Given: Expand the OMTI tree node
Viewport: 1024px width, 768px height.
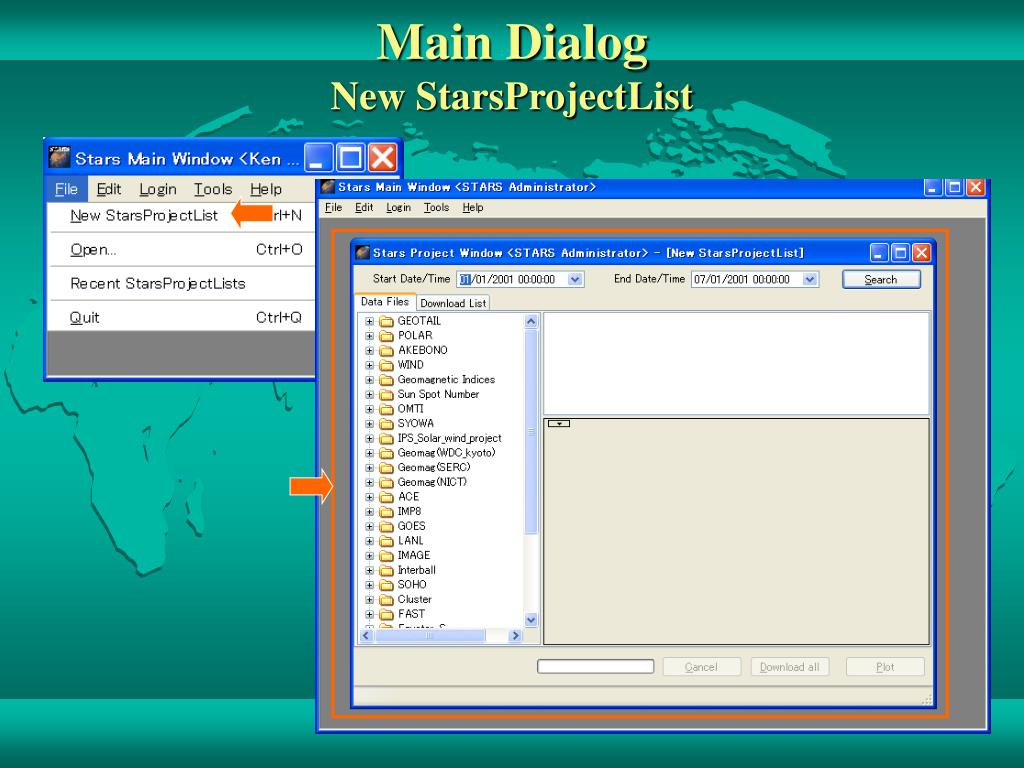Looking at the screenshot, I should (369, 409).
